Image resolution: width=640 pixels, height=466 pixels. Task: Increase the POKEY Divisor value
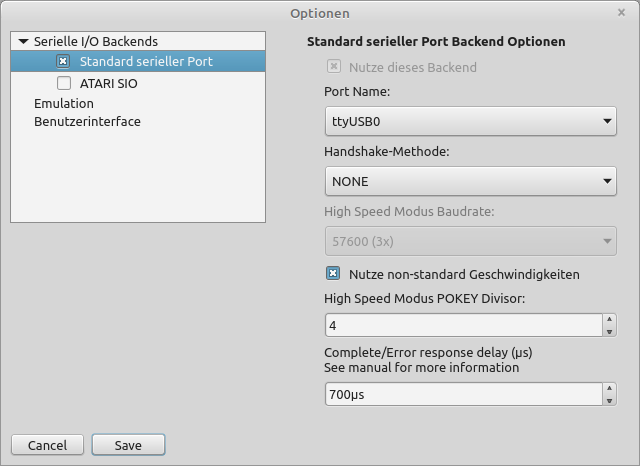(609, 320)
